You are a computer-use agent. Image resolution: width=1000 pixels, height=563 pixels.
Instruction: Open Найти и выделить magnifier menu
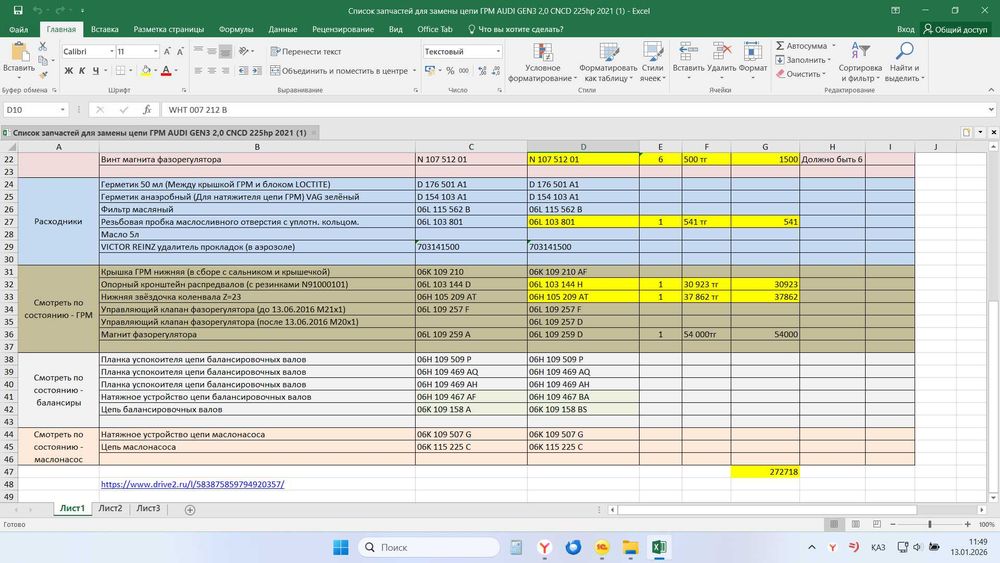coord(904,62)
